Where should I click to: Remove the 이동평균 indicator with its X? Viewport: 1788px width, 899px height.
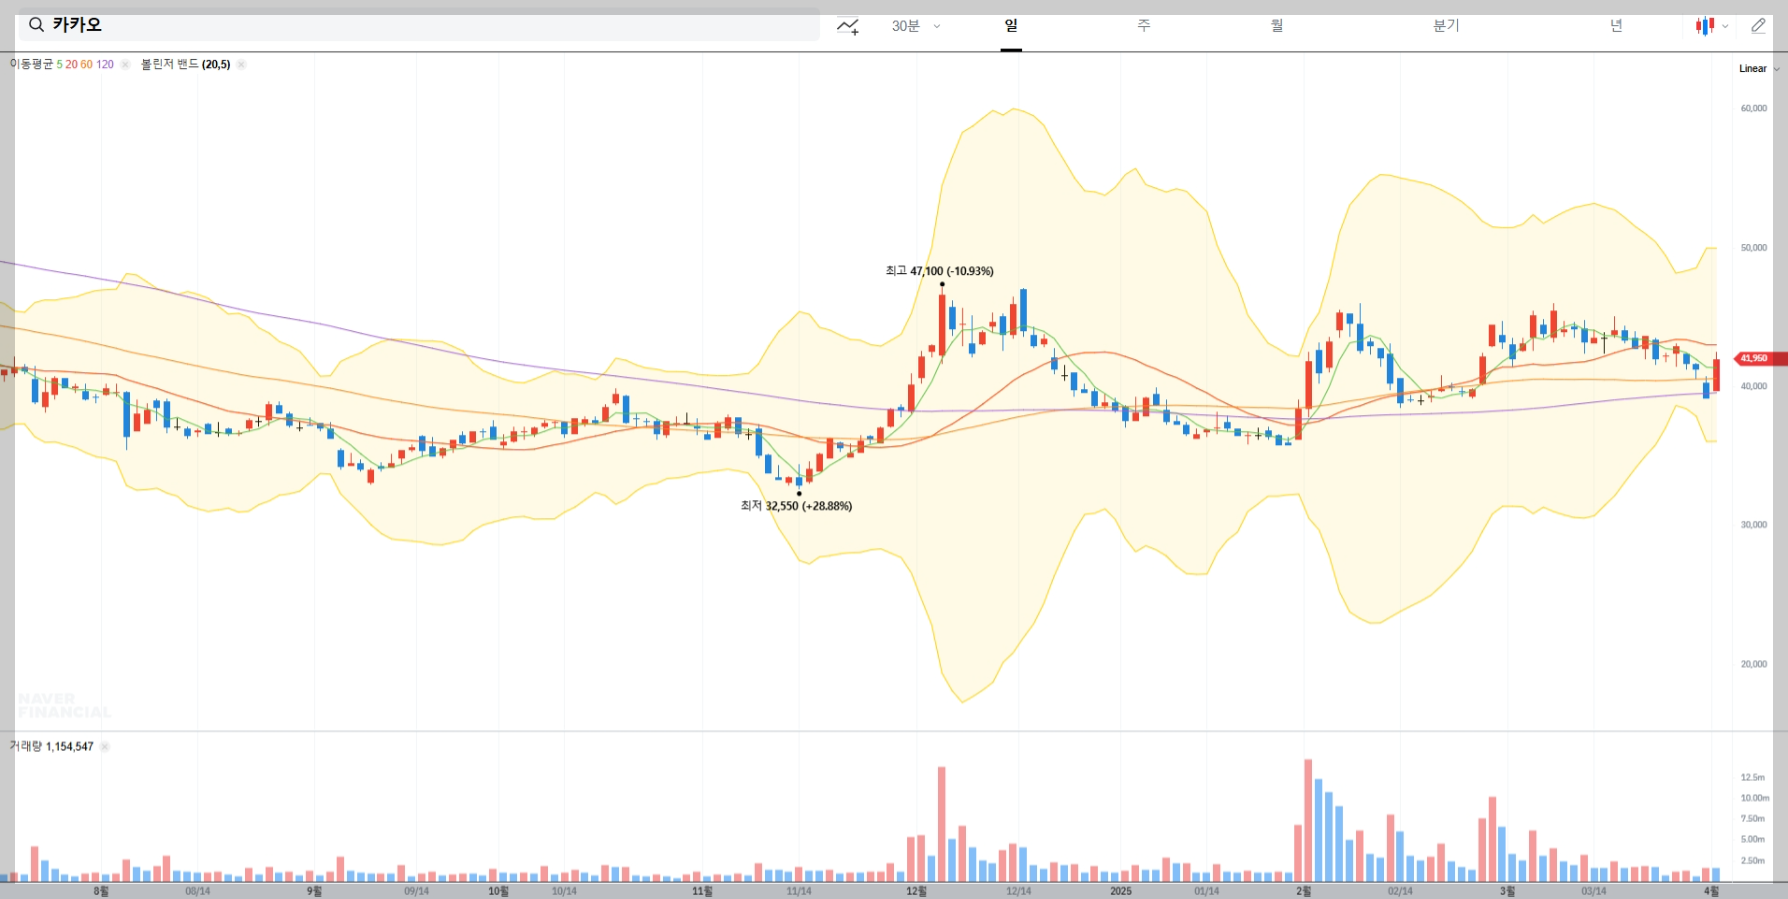point(125,64)
